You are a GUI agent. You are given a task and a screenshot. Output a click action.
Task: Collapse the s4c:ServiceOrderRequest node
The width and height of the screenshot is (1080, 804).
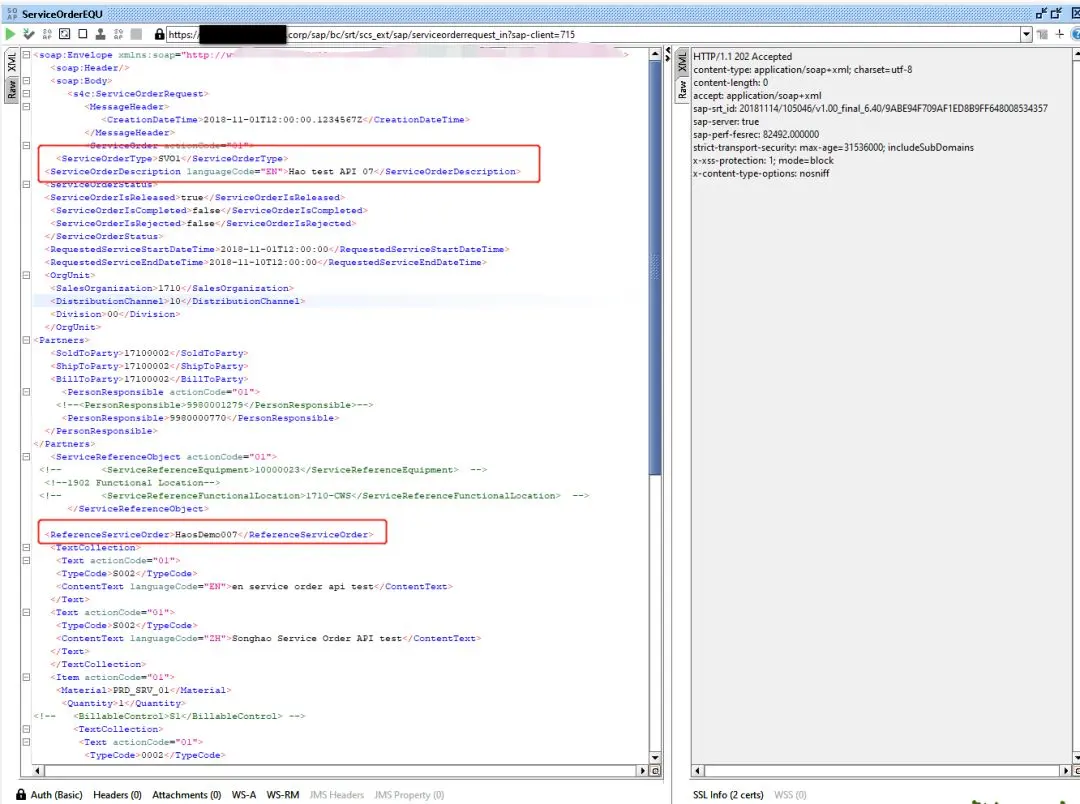click(26, 94)
